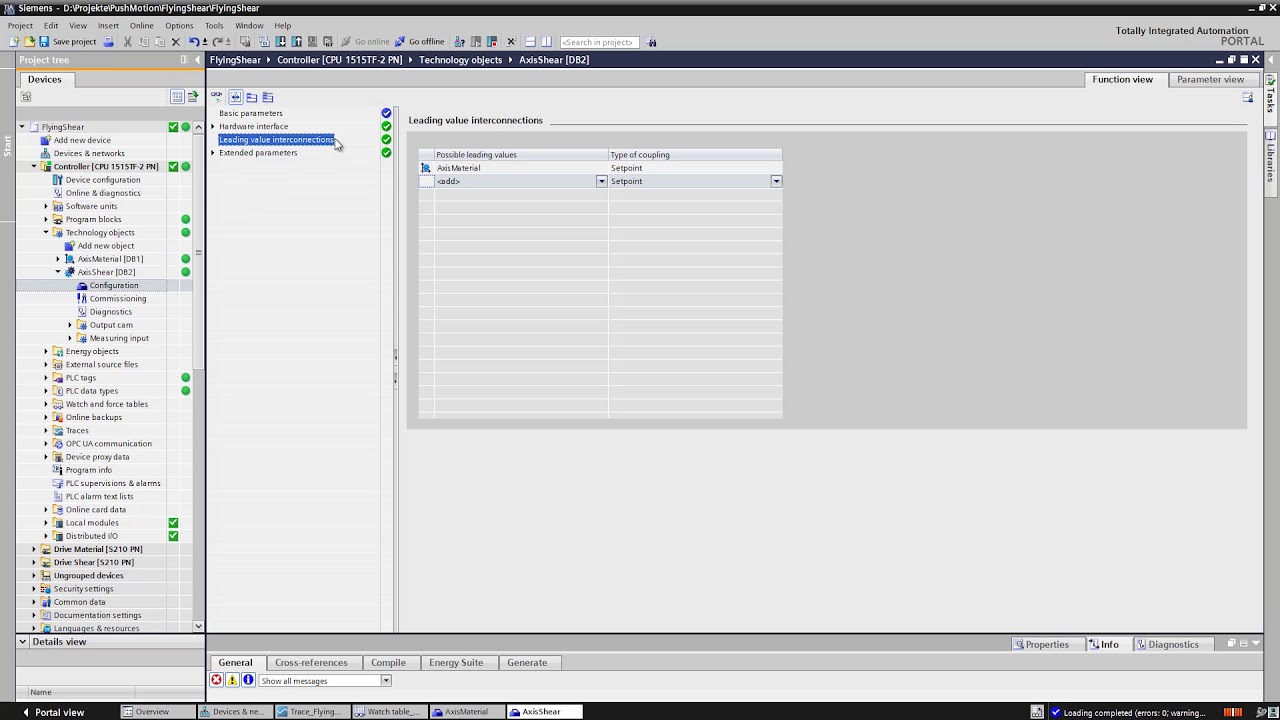The width and height of the screenshot is (1280, 720).
Task: Click Go online in the toolbar
Action: tap(365, 42)
